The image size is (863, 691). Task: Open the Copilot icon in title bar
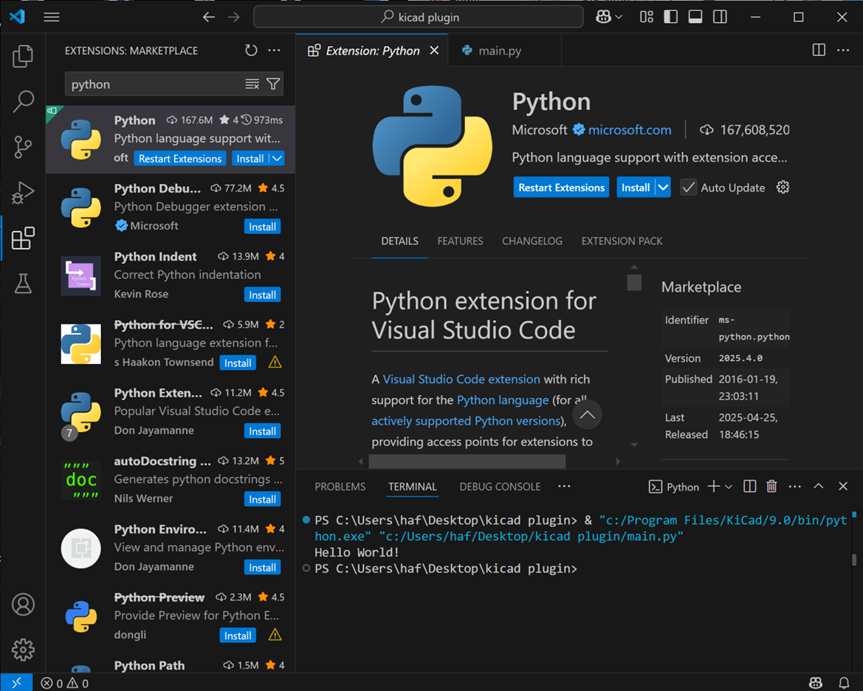(603, 17)
